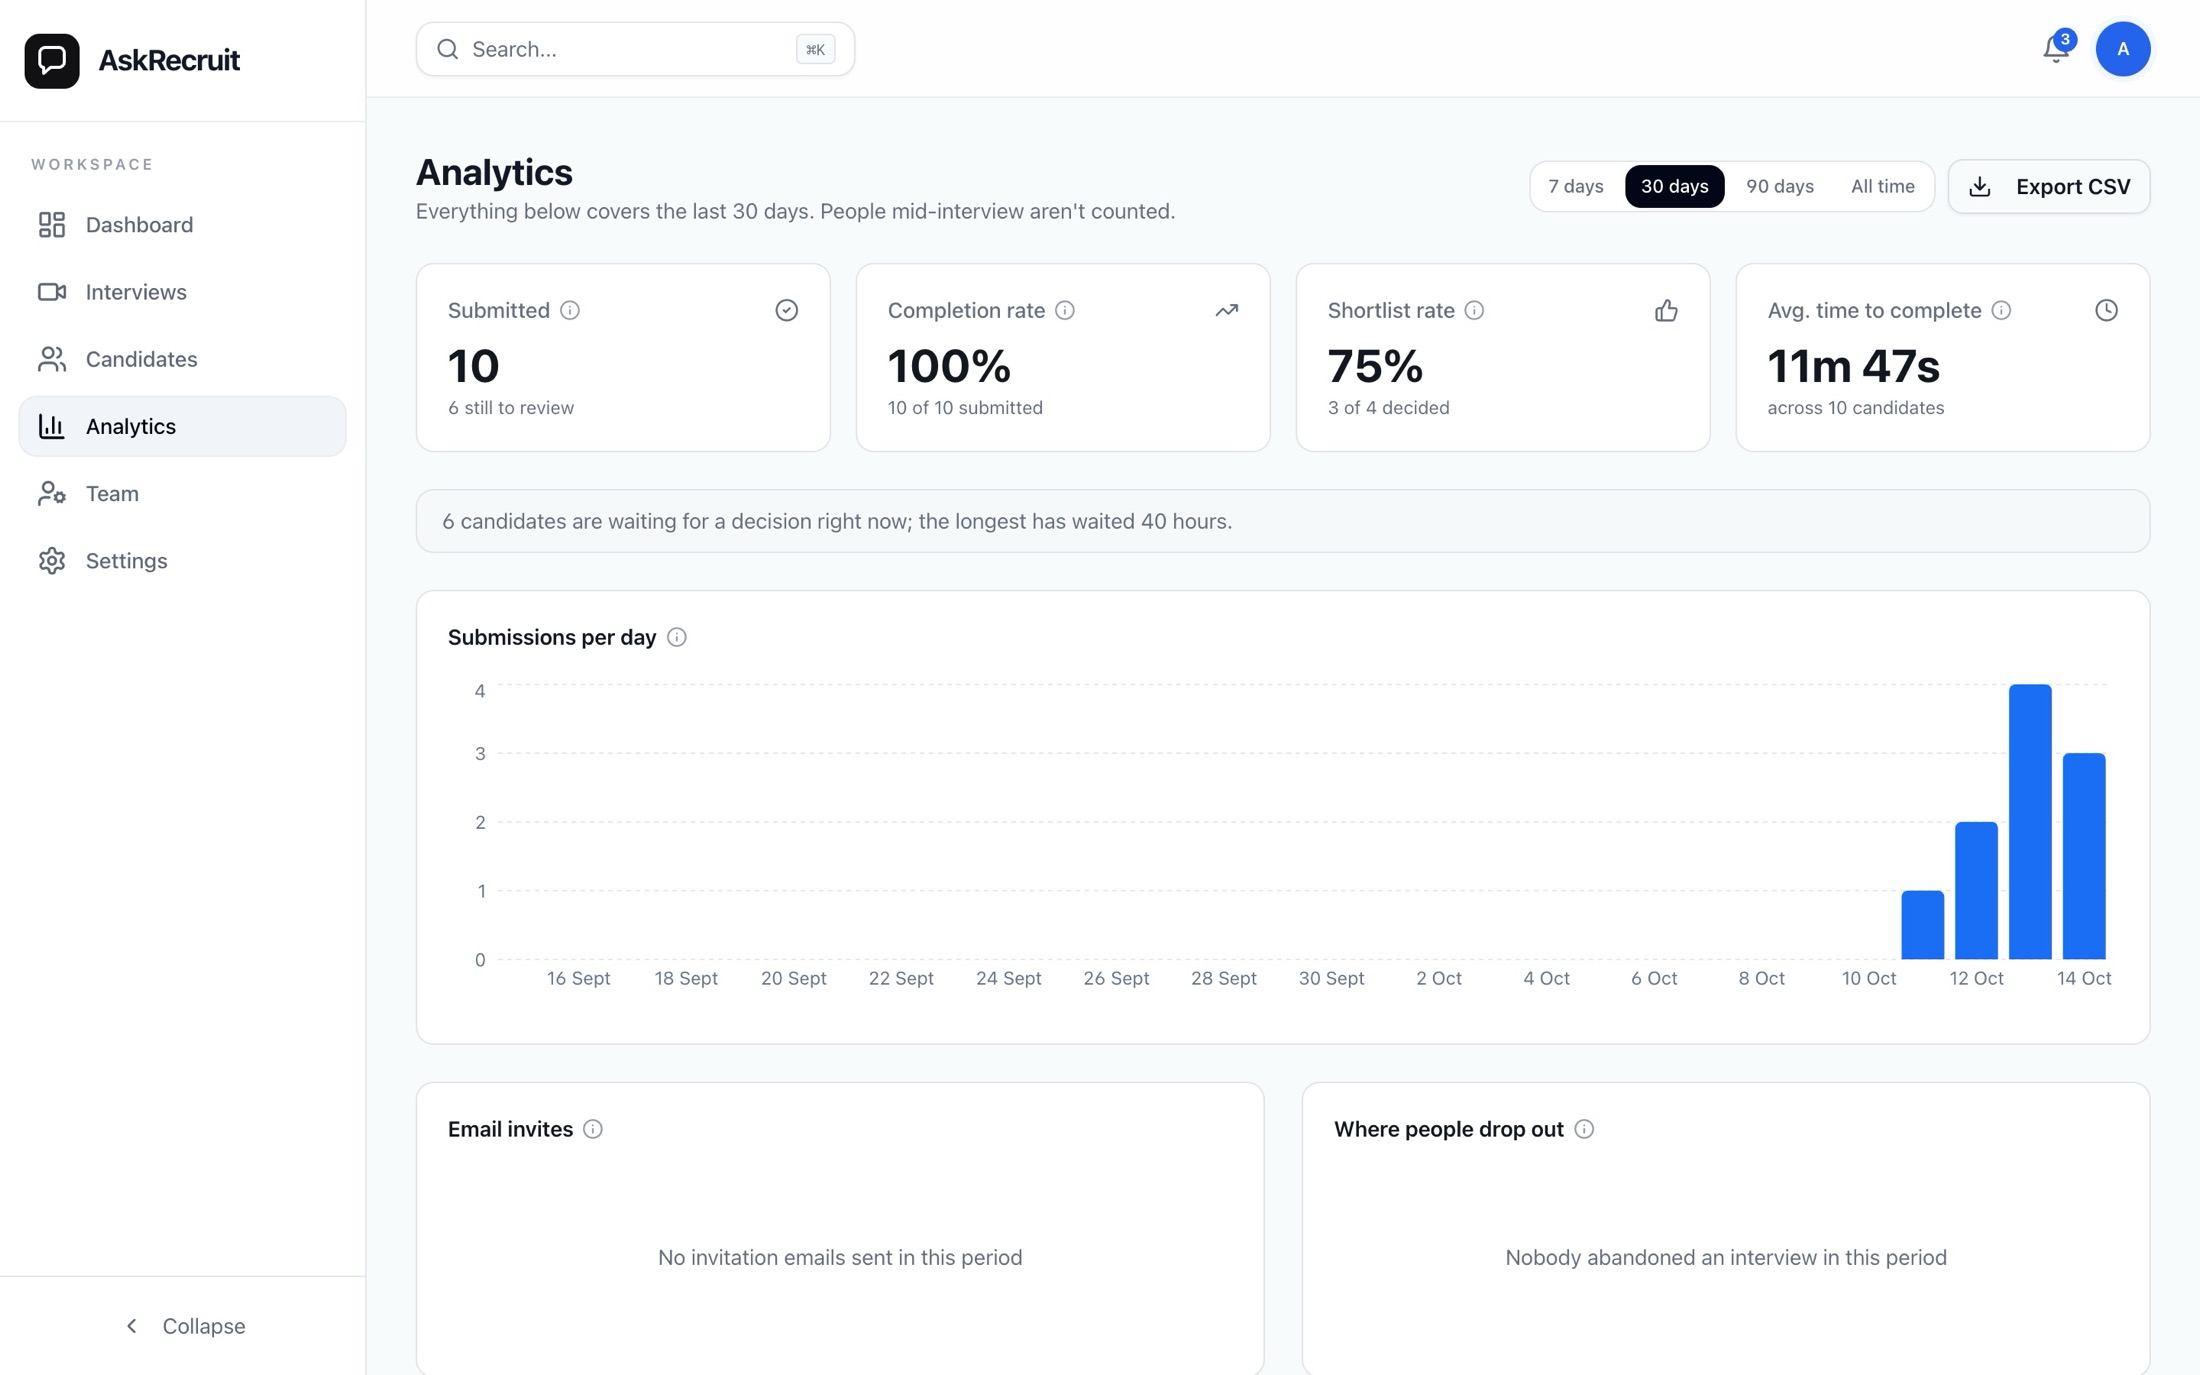The height and width of the screenshot is (1375, 2200).
Task: Click the clock icon in Avg. time card
Action: click(2106, 310)
